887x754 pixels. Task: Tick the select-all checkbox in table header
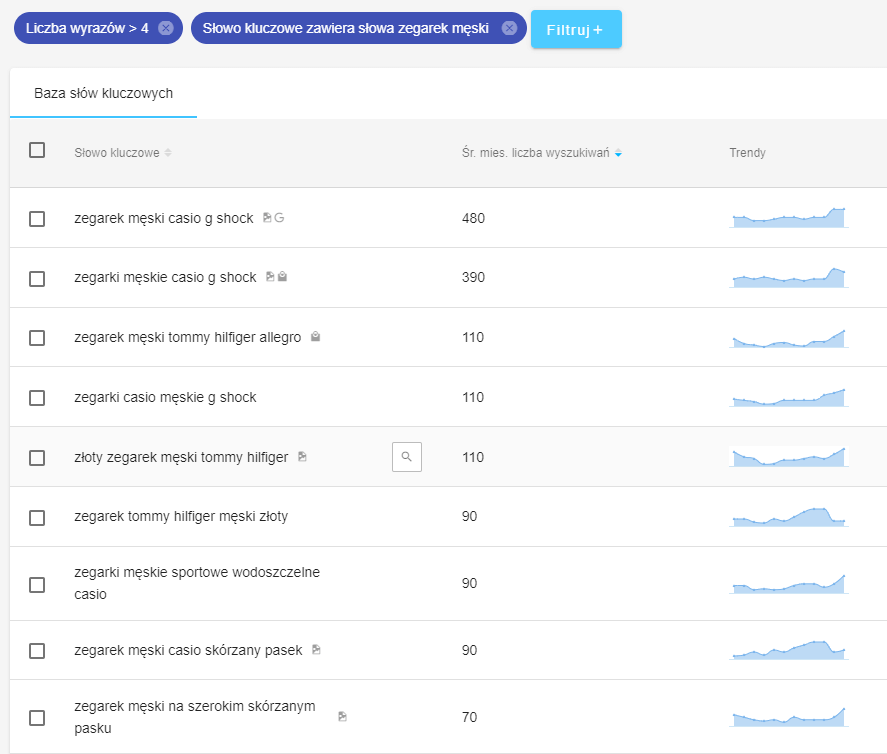[x=37, y=151]
